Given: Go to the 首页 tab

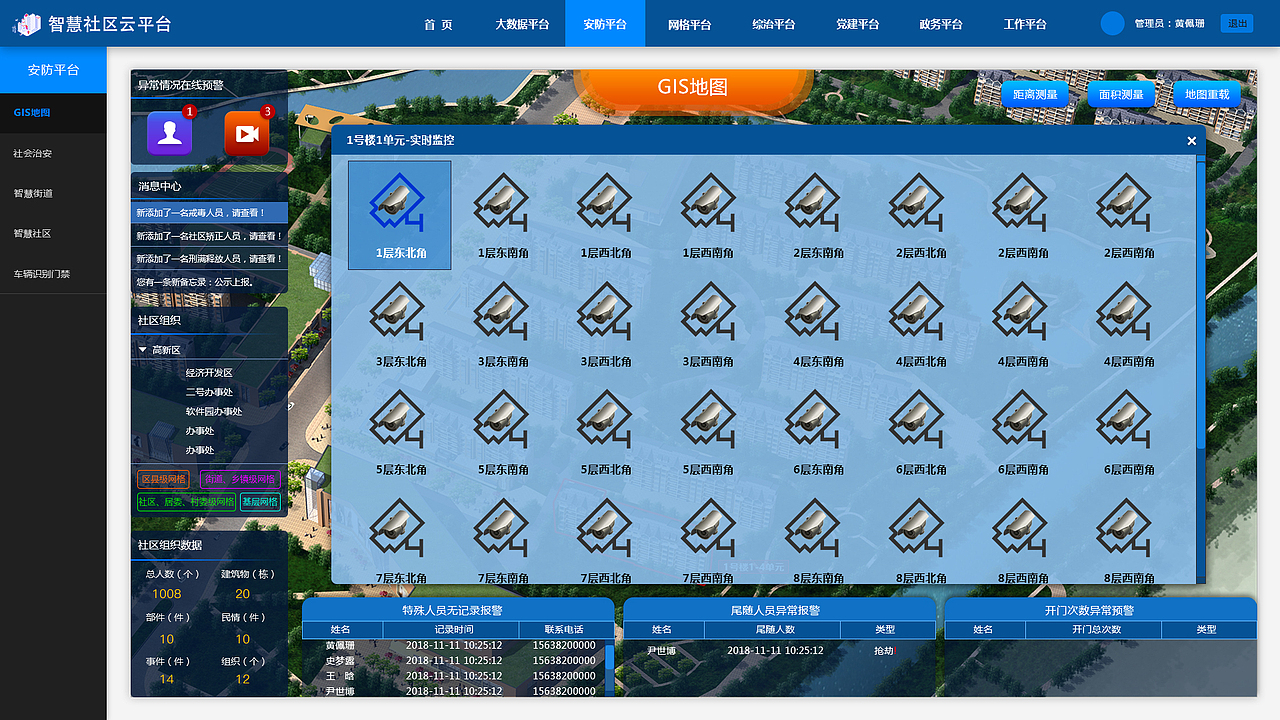Looking at the screenshot, I should [438, 24].
